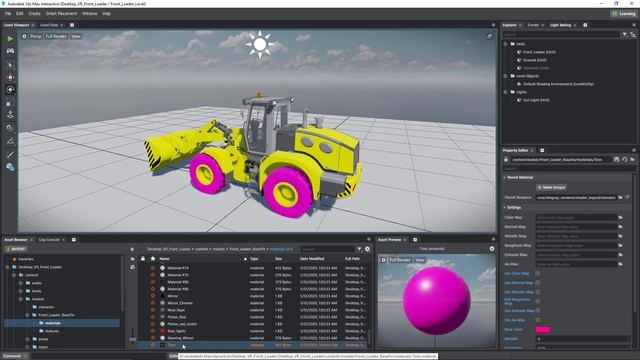Click the Make Unique button
This screenshot has height=360, width=640.
coord(551,187)
